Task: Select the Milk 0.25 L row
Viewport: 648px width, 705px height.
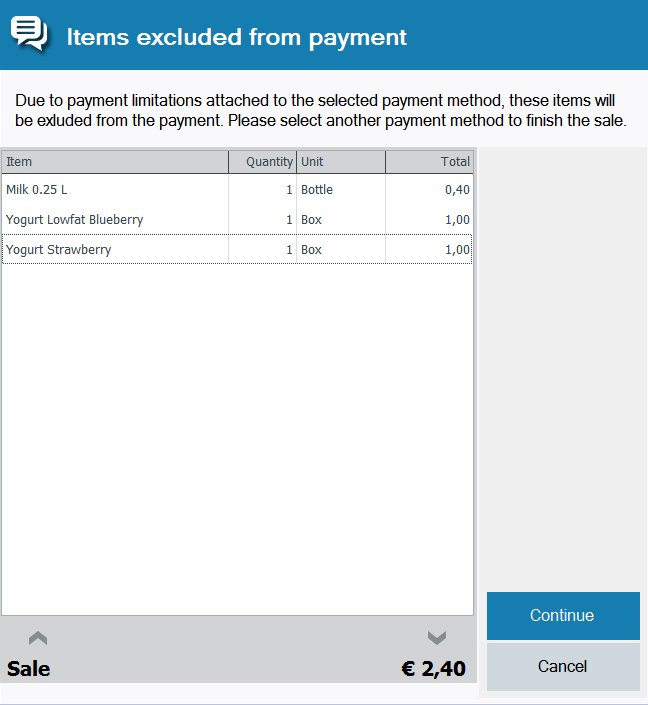Action: [x=237, y=190]
